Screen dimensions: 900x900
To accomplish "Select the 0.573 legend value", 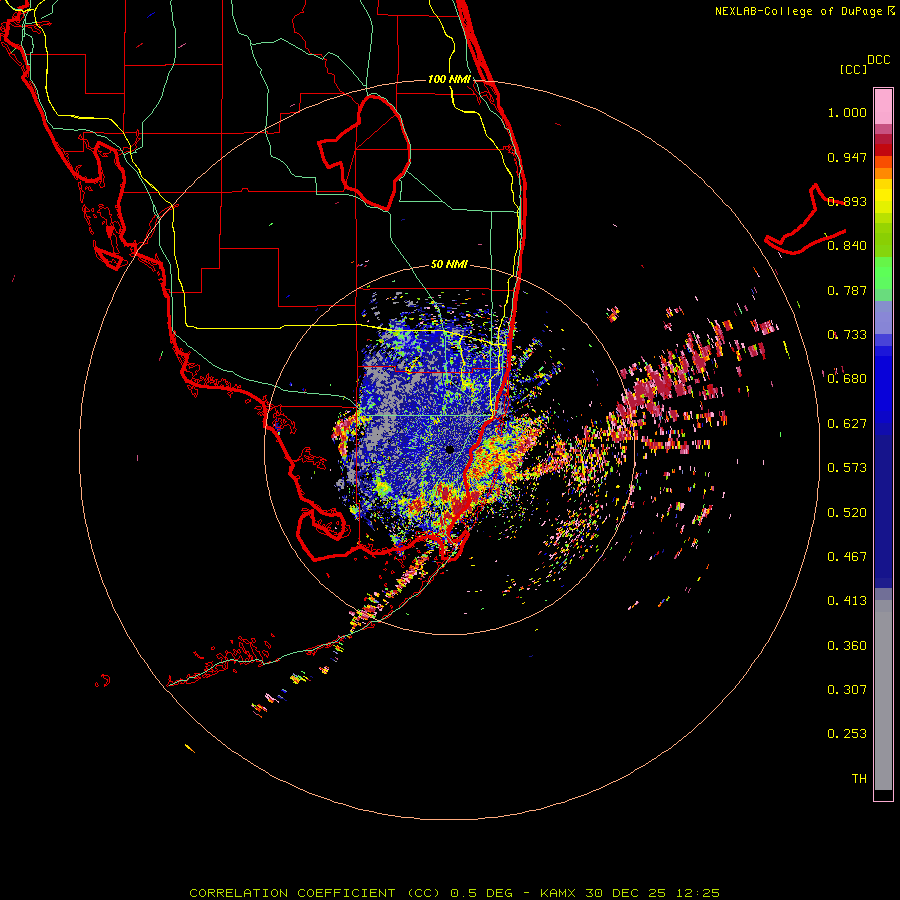I will pos(847,468).
